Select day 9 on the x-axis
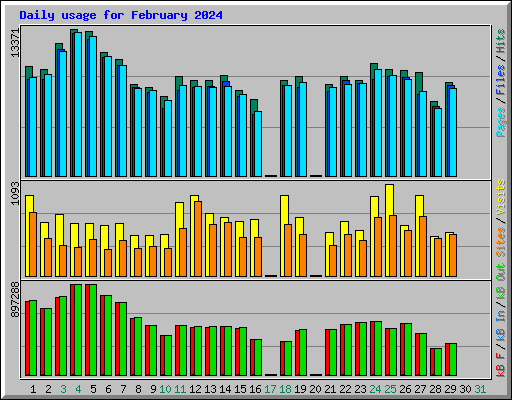Screen dimensions: 512x400 coord(153,389)
